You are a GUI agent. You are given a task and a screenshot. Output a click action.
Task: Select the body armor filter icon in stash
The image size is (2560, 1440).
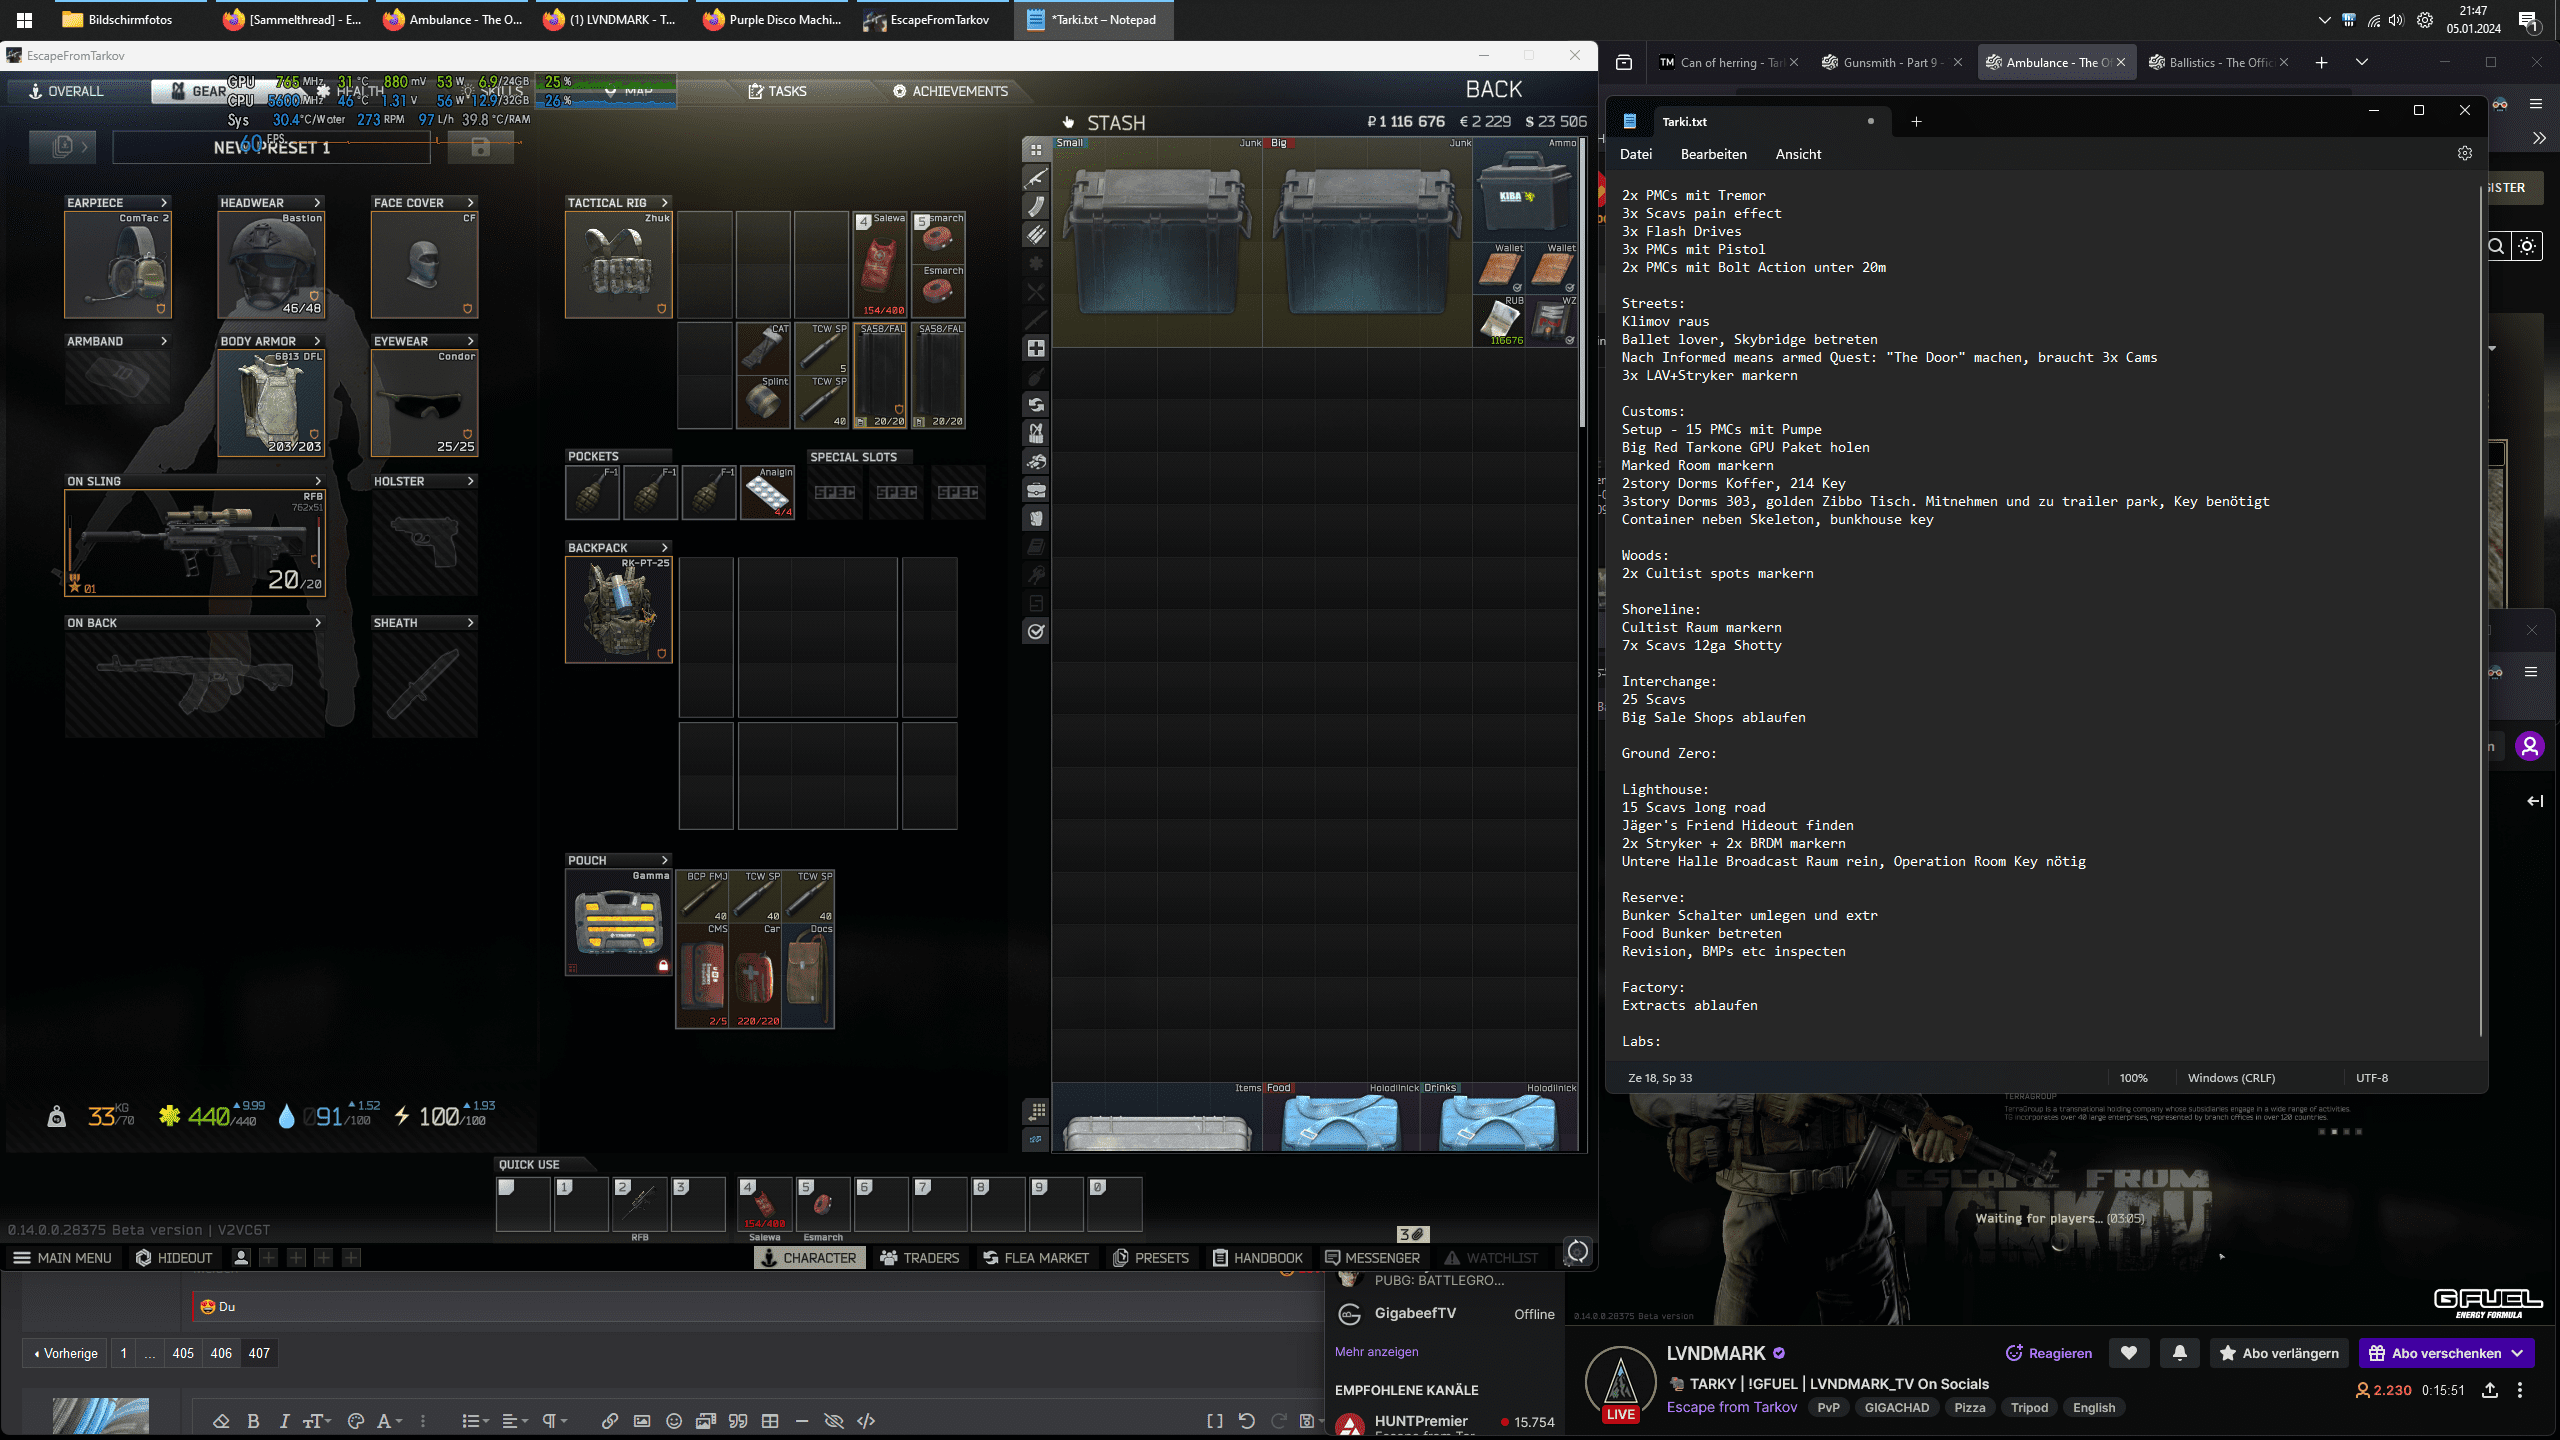[1036, 518]
